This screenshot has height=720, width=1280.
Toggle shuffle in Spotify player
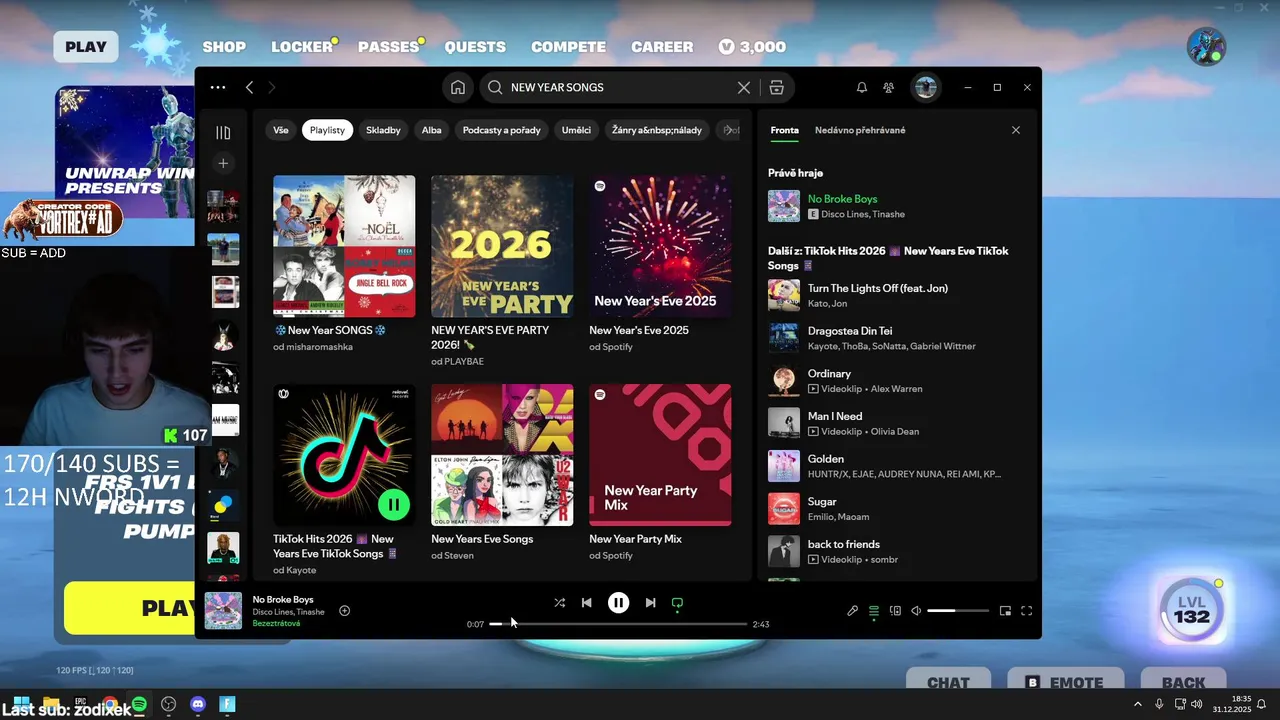click(x=560, y=603)
